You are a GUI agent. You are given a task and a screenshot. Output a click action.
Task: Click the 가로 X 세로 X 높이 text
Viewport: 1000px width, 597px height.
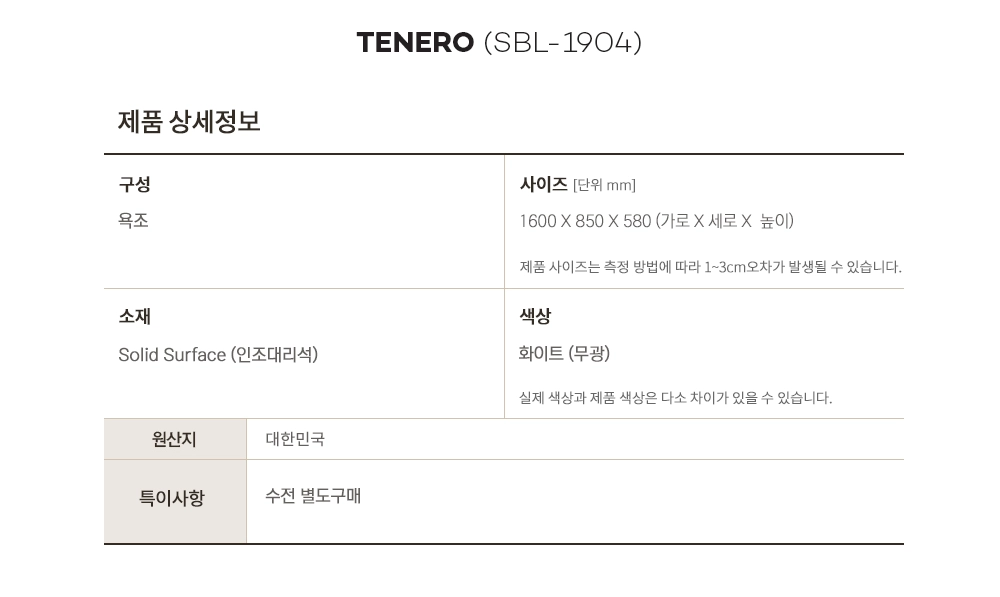725,221
